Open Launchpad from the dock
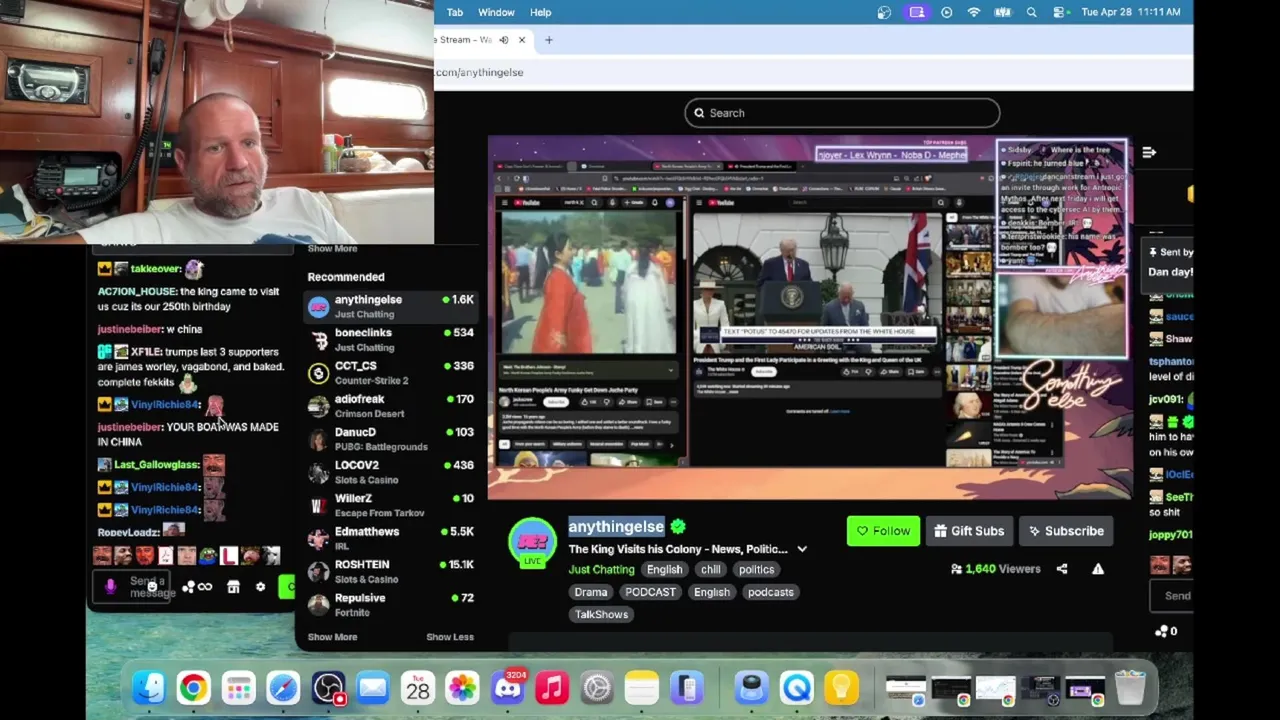The height and width of the screenshot is (720, 1280). (238, 688)
